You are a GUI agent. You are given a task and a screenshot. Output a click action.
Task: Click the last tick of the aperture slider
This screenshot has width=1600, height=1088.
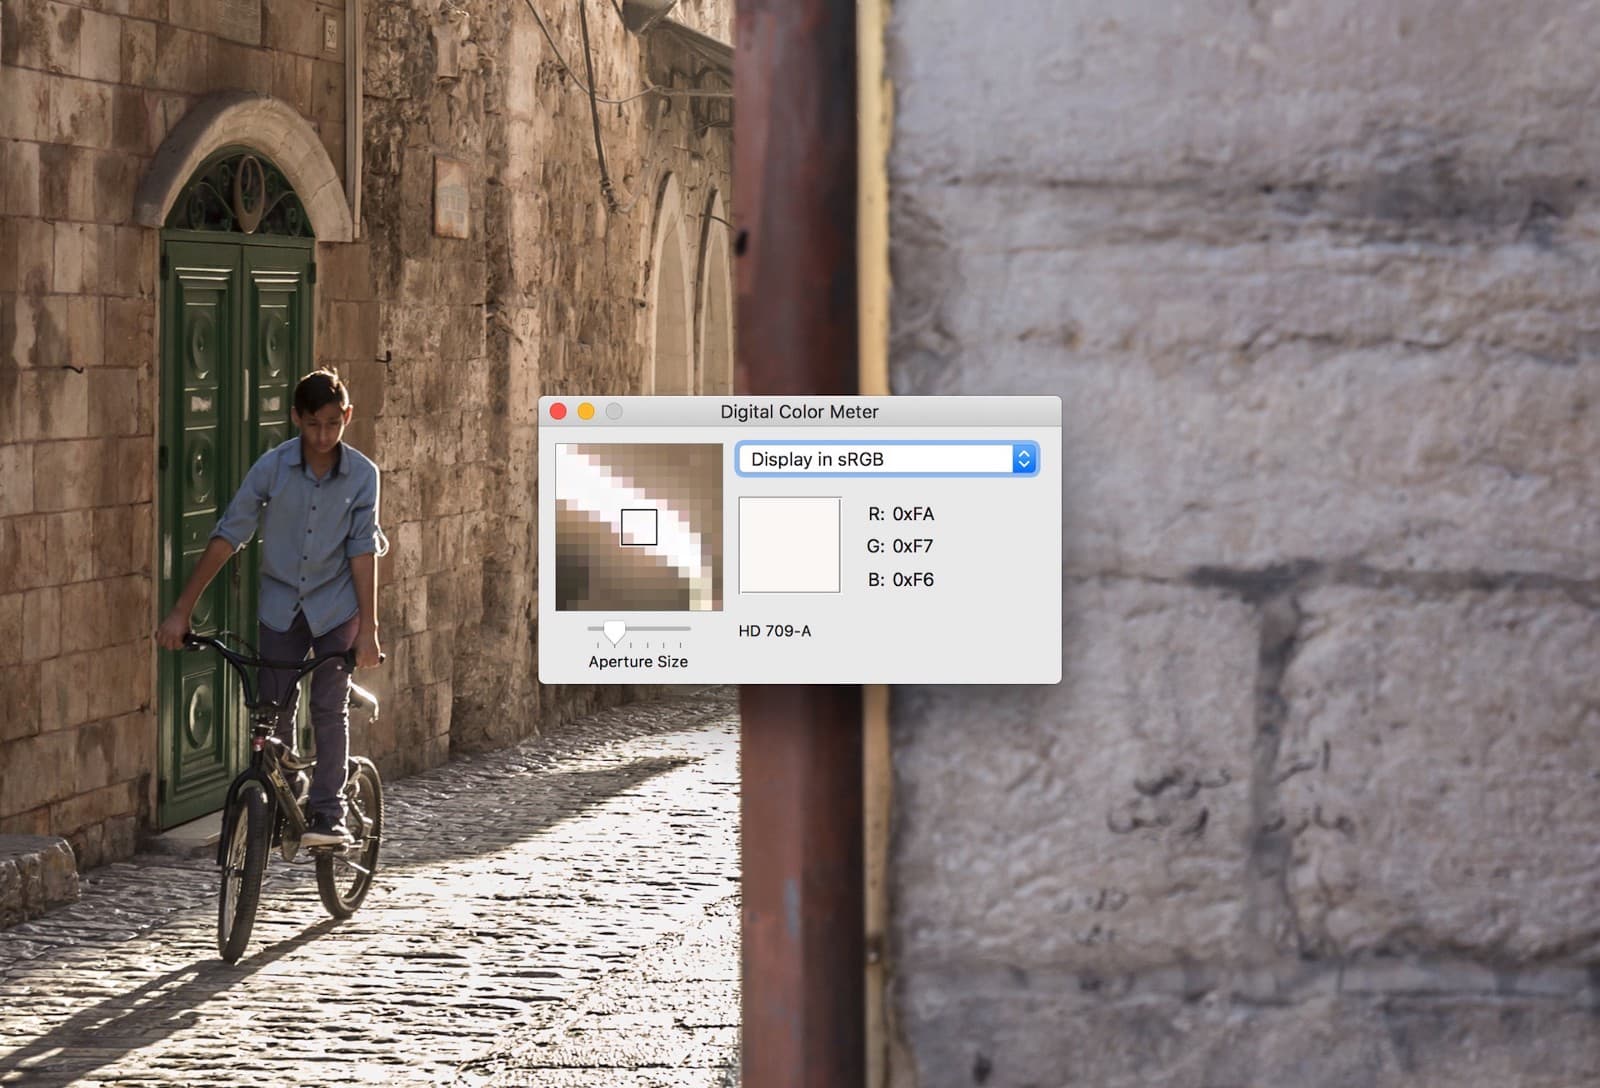(681, 645)
